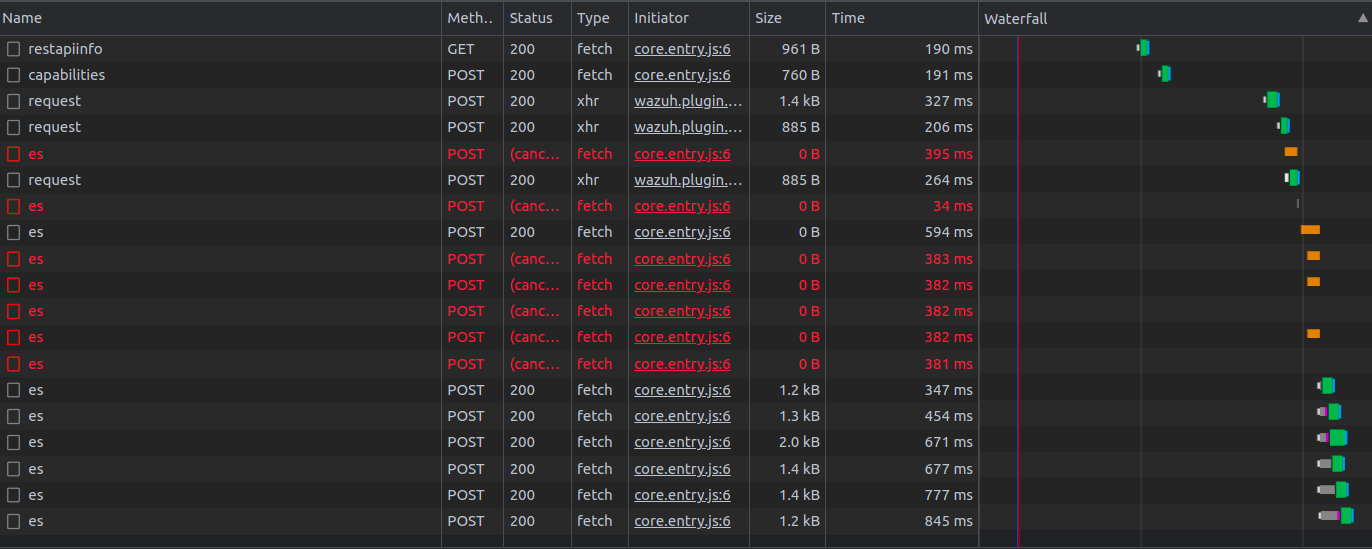Open red core.entry.js:6 link of the 395 ms row
1372x549 pixels.
point(682,154)
